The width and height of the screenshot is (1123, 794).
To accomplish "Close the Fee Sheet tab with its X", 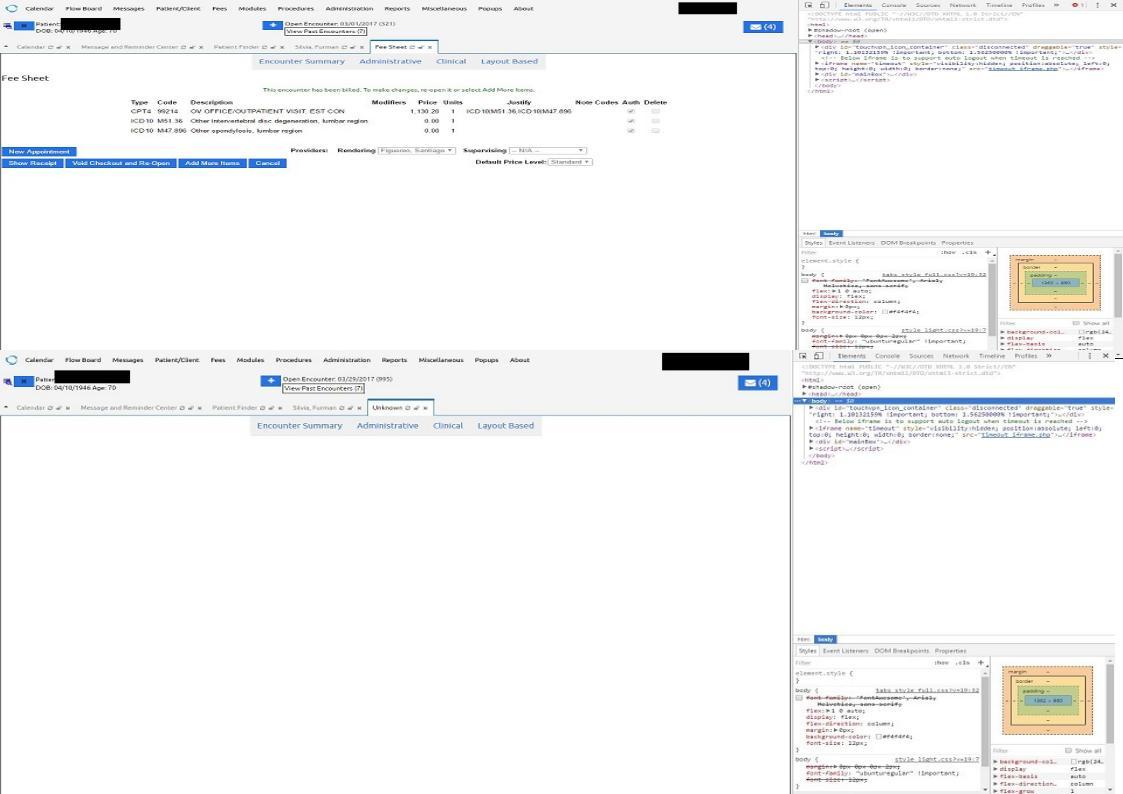I will tap(430, 47).
